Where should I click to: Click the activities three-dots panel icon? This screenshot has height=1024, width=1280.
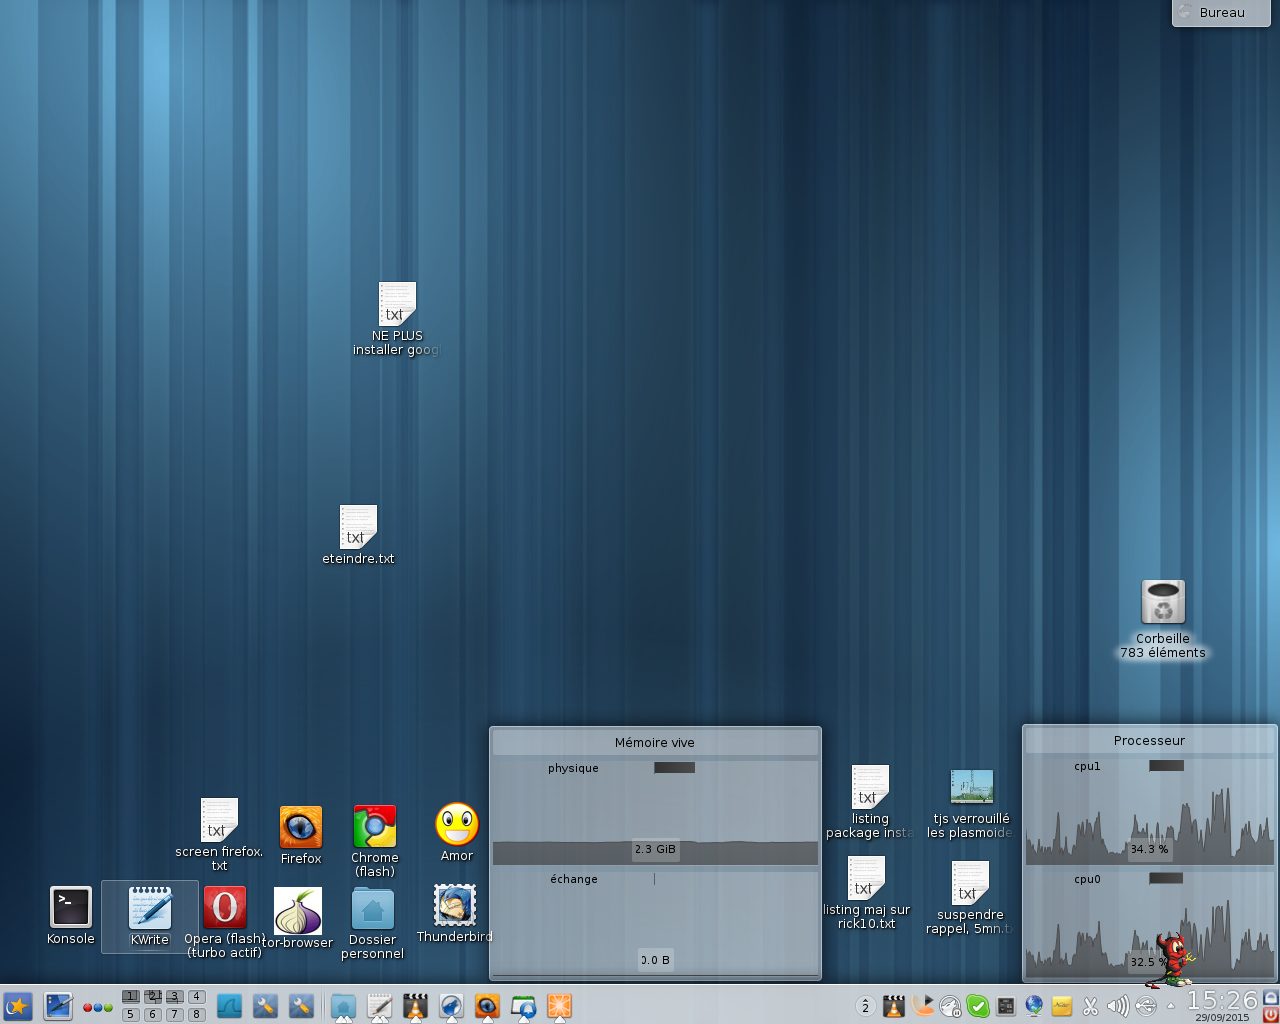coord(97,1007)
